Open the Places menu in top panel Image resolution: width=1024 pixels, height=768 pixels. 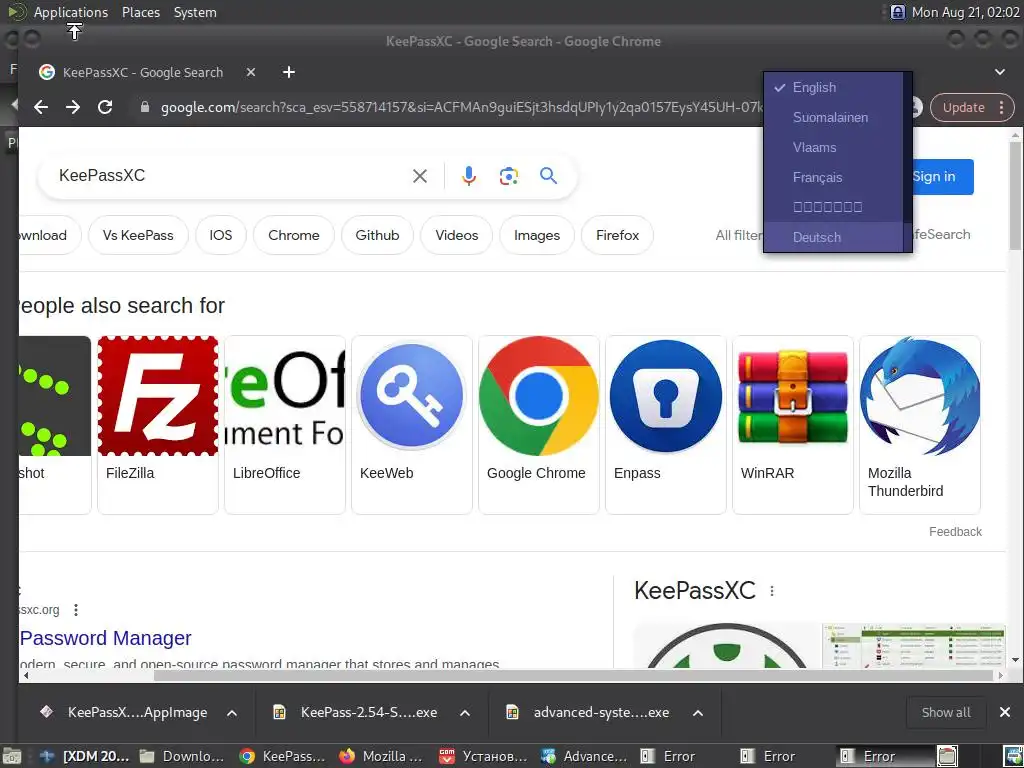coord(141,12)
